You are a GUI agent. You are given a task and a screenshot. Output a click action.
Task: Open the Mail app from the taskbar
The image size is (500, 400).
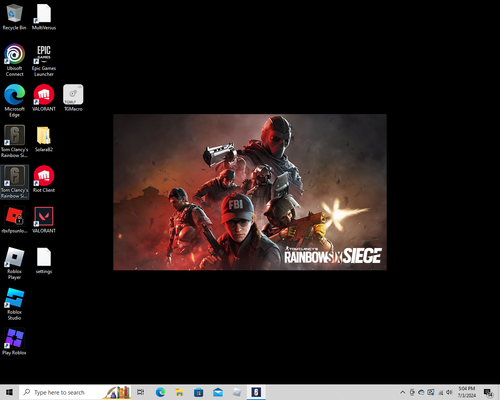point(218,392)
